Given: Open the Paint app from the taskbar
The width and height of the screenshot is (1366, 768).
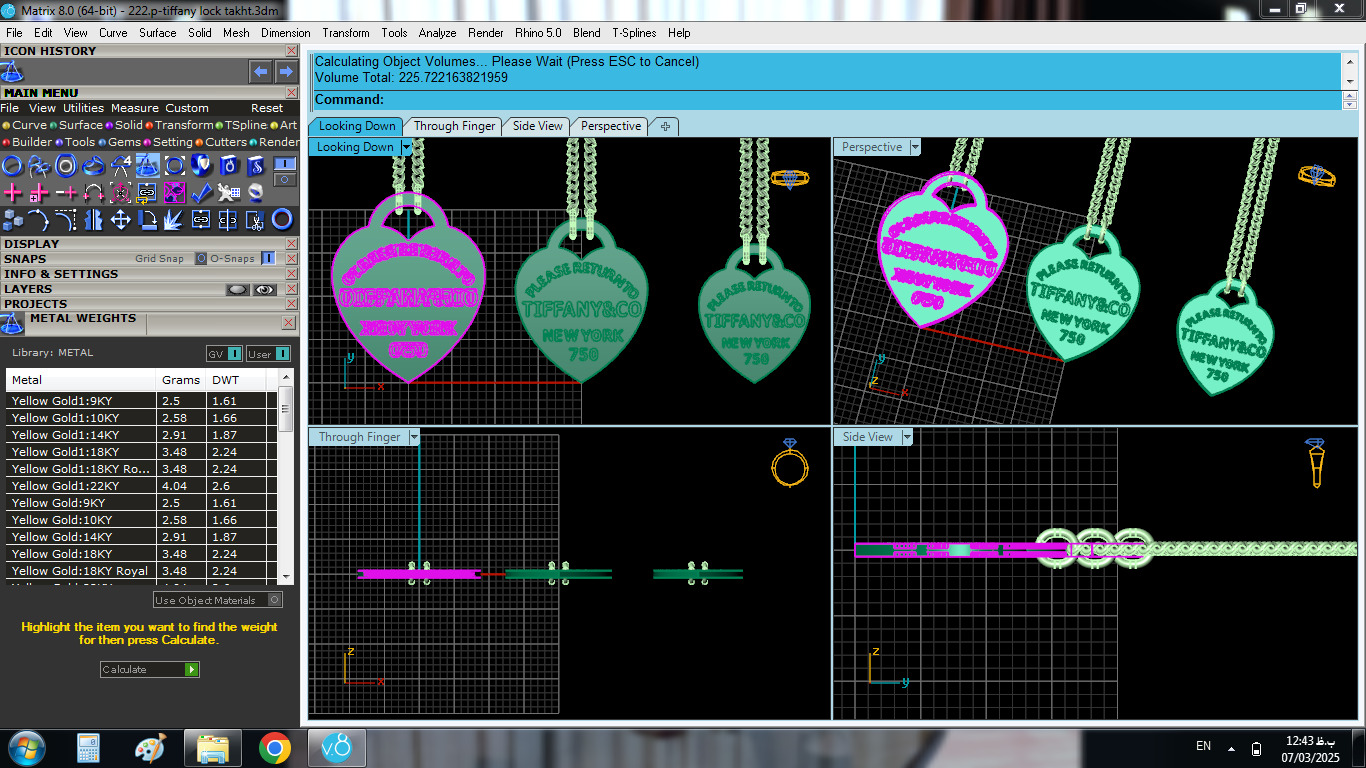Looking at the screenshot, I should pyautogui.click(x=150, y=748).
